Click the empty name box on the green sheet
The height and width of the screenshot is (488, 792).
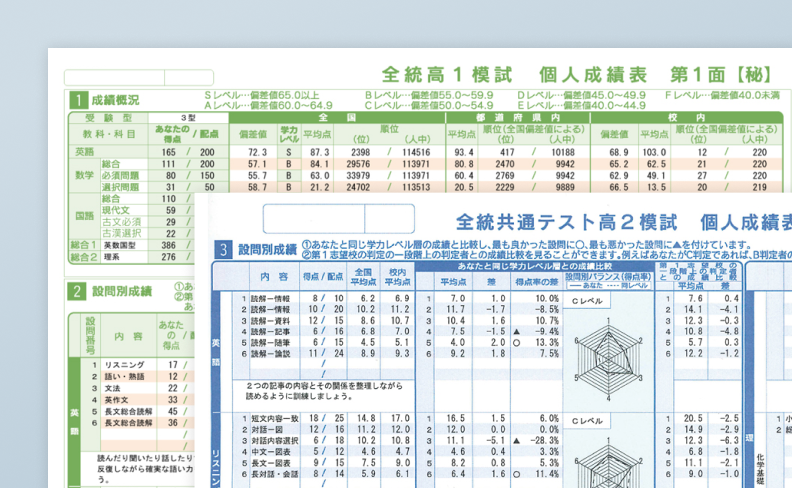point(139,78)
